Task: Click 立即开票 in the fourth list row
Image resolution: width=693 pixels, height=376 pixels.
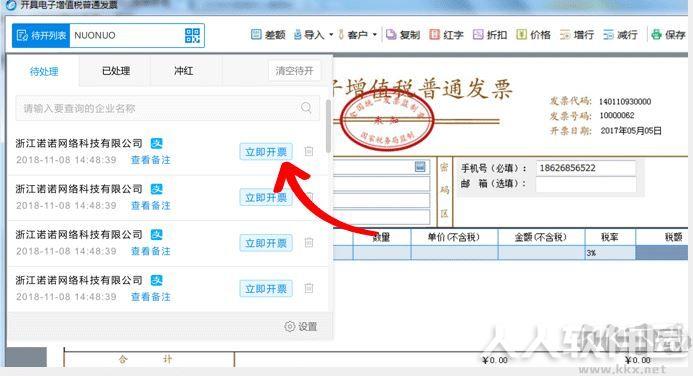Action: 266,289
